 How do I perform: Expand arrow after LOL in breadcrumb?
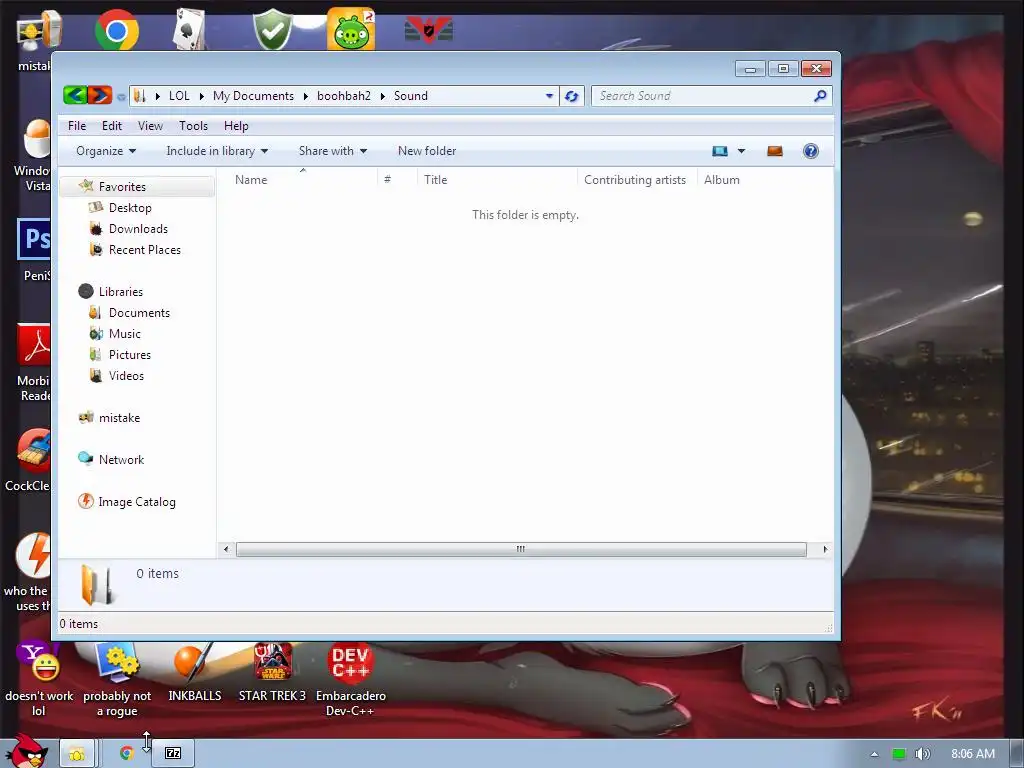click(x=201, y=97)
